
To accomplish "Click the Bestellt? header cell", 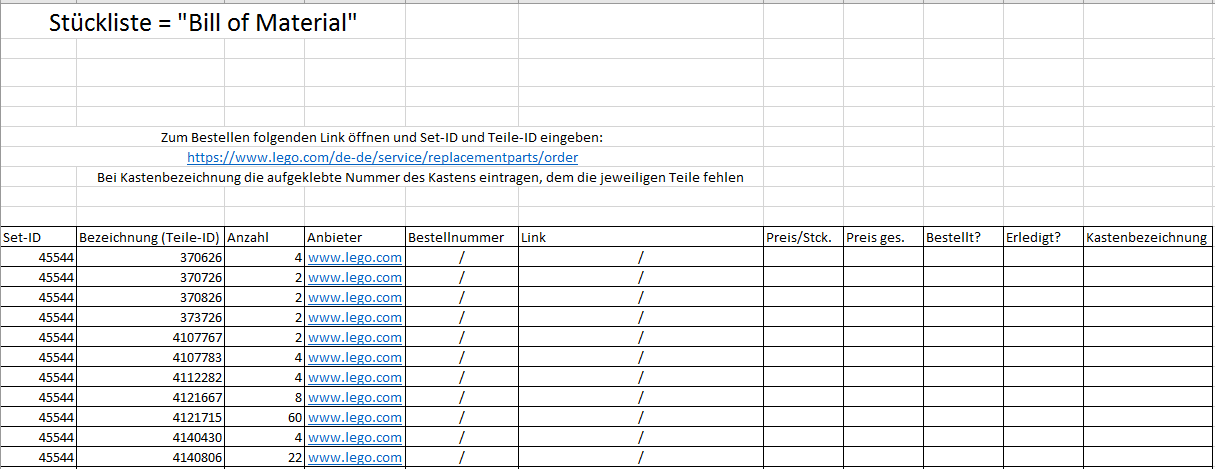I will point(962,237).
